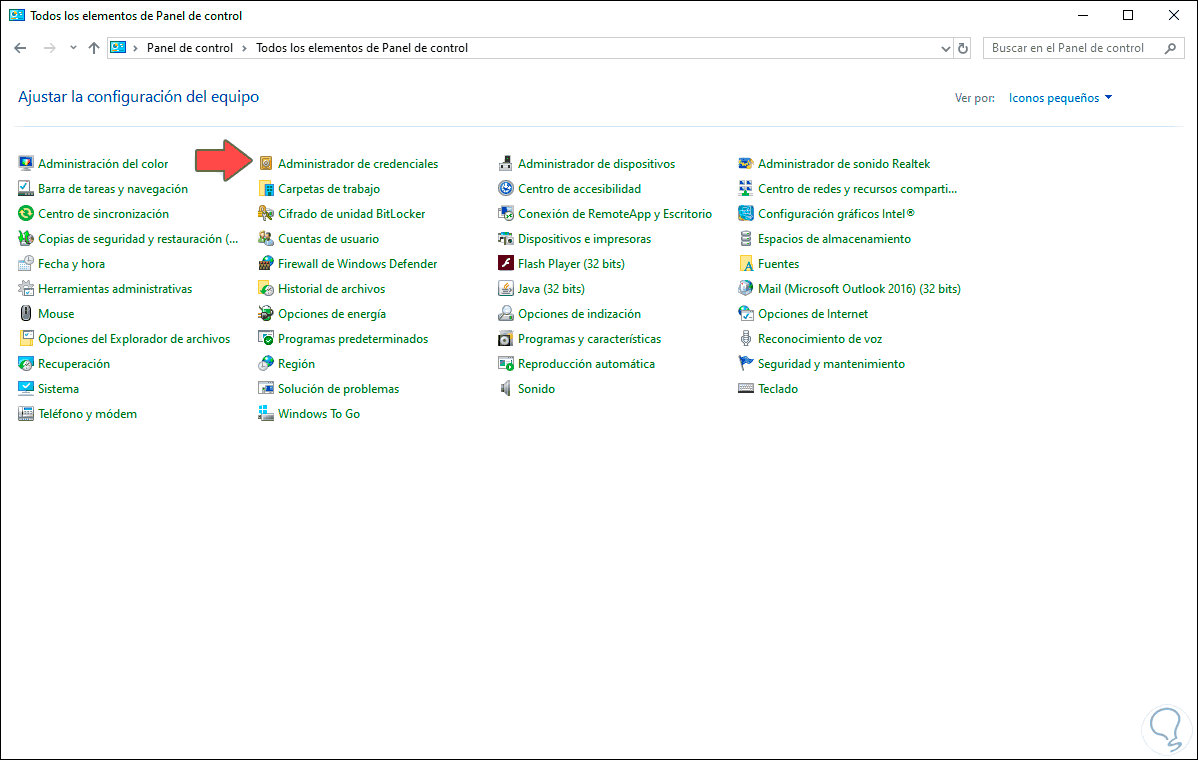Open Programas predeterminados link

(353, 339)
